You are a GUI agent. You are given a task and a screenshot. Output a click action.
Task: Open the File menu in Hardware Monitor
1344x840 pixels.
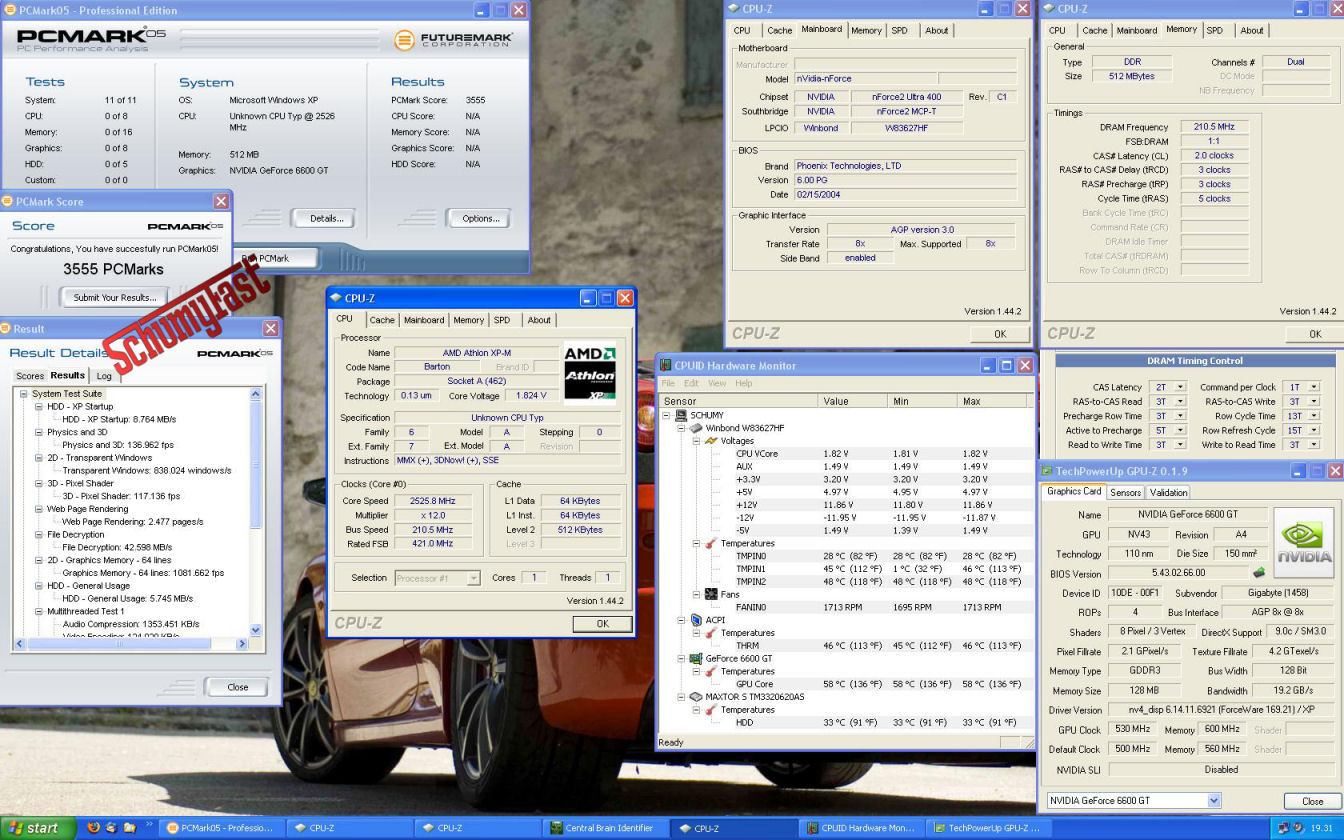(668, 383)
